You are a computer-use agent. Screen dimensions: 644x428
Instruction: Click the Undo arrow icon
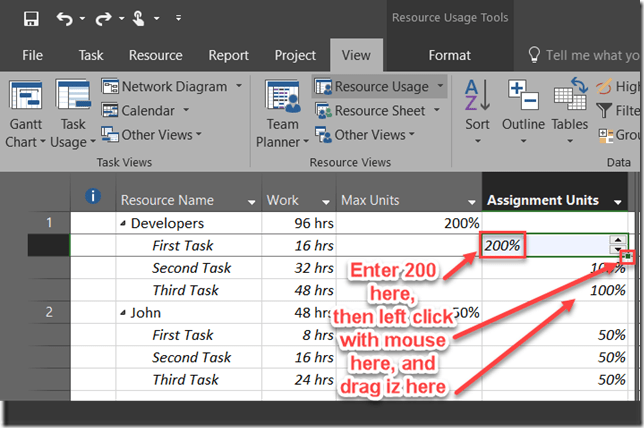[x=65, y=18]
